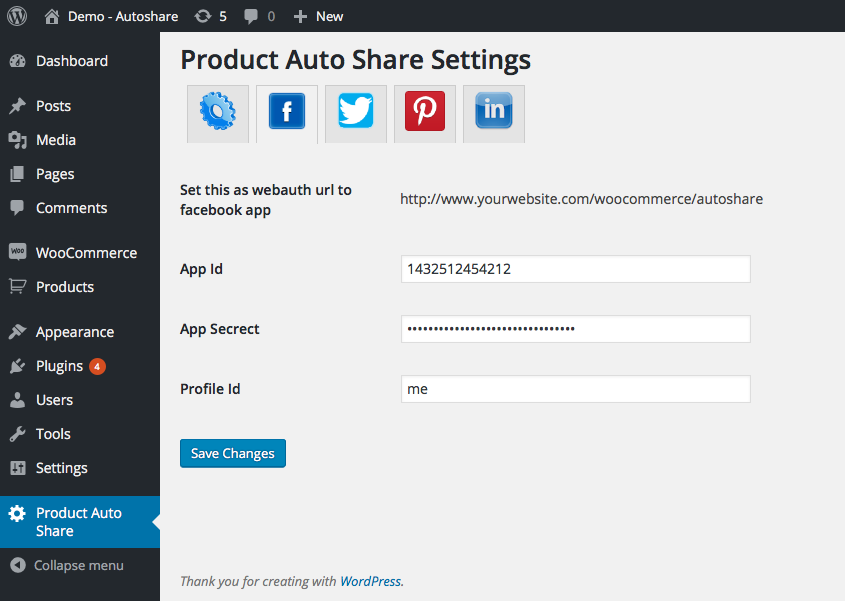The width and height of the screenshot is (845, 601).
Task: Click the Products cart icon
Action: click(x=17, y=287)
